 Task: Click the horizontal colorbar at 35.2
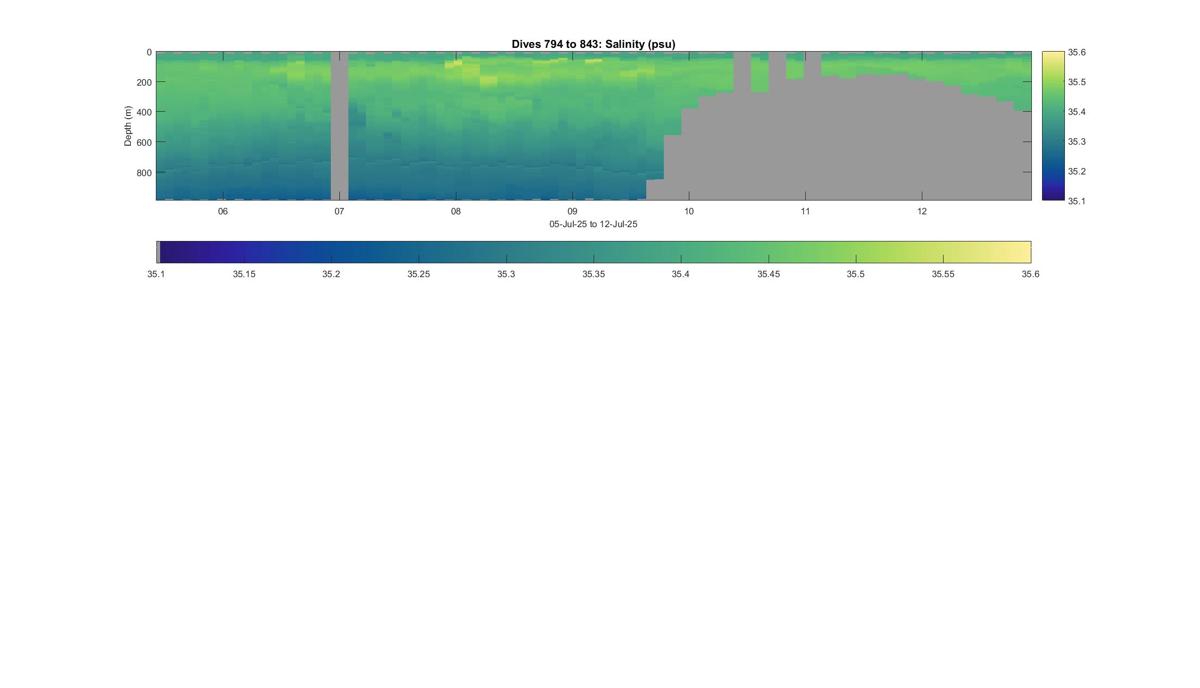[x=331, y=252]
